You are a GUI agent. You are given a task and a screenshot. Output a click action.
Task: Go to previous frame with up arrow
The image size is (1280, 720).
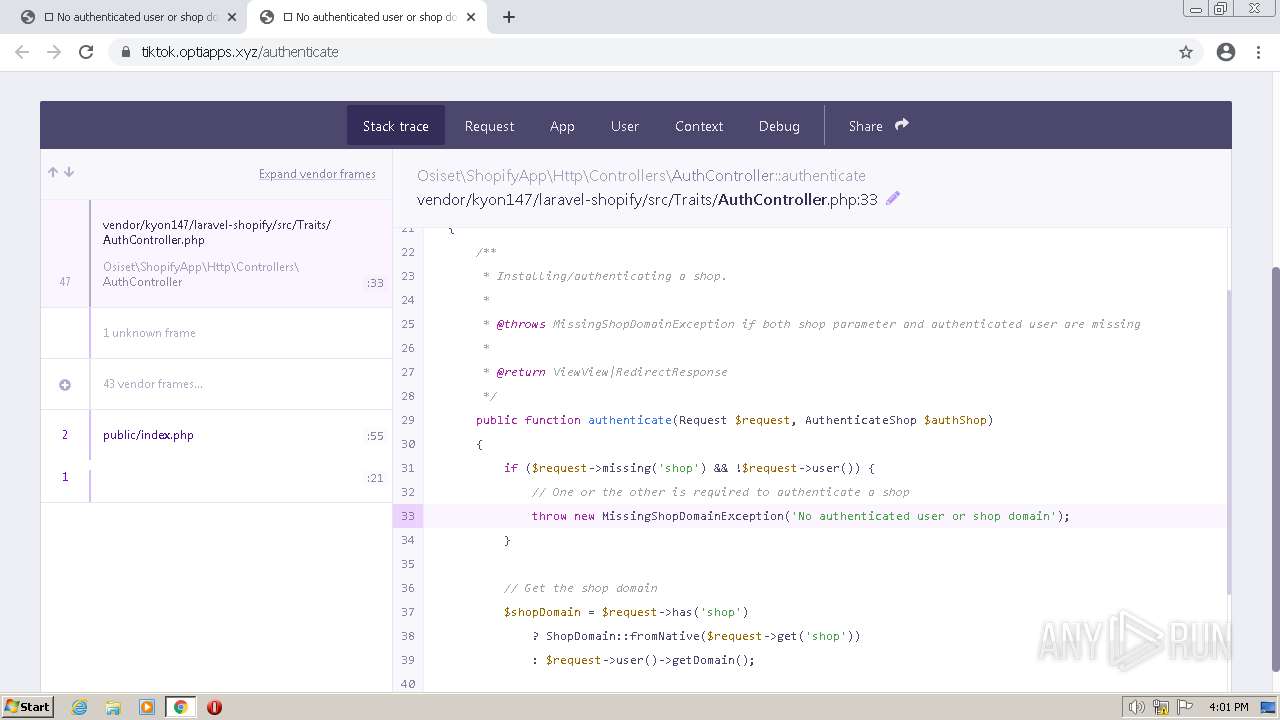click(53, 172)
